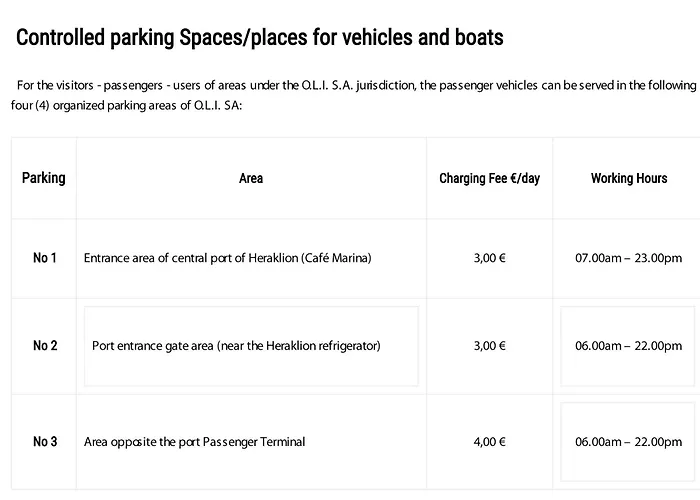Click the No 3 working hours 06.00am – 22.00pm
Viewport: 700px width, 500px height.
pyautogui.click(x=629, y=442)
